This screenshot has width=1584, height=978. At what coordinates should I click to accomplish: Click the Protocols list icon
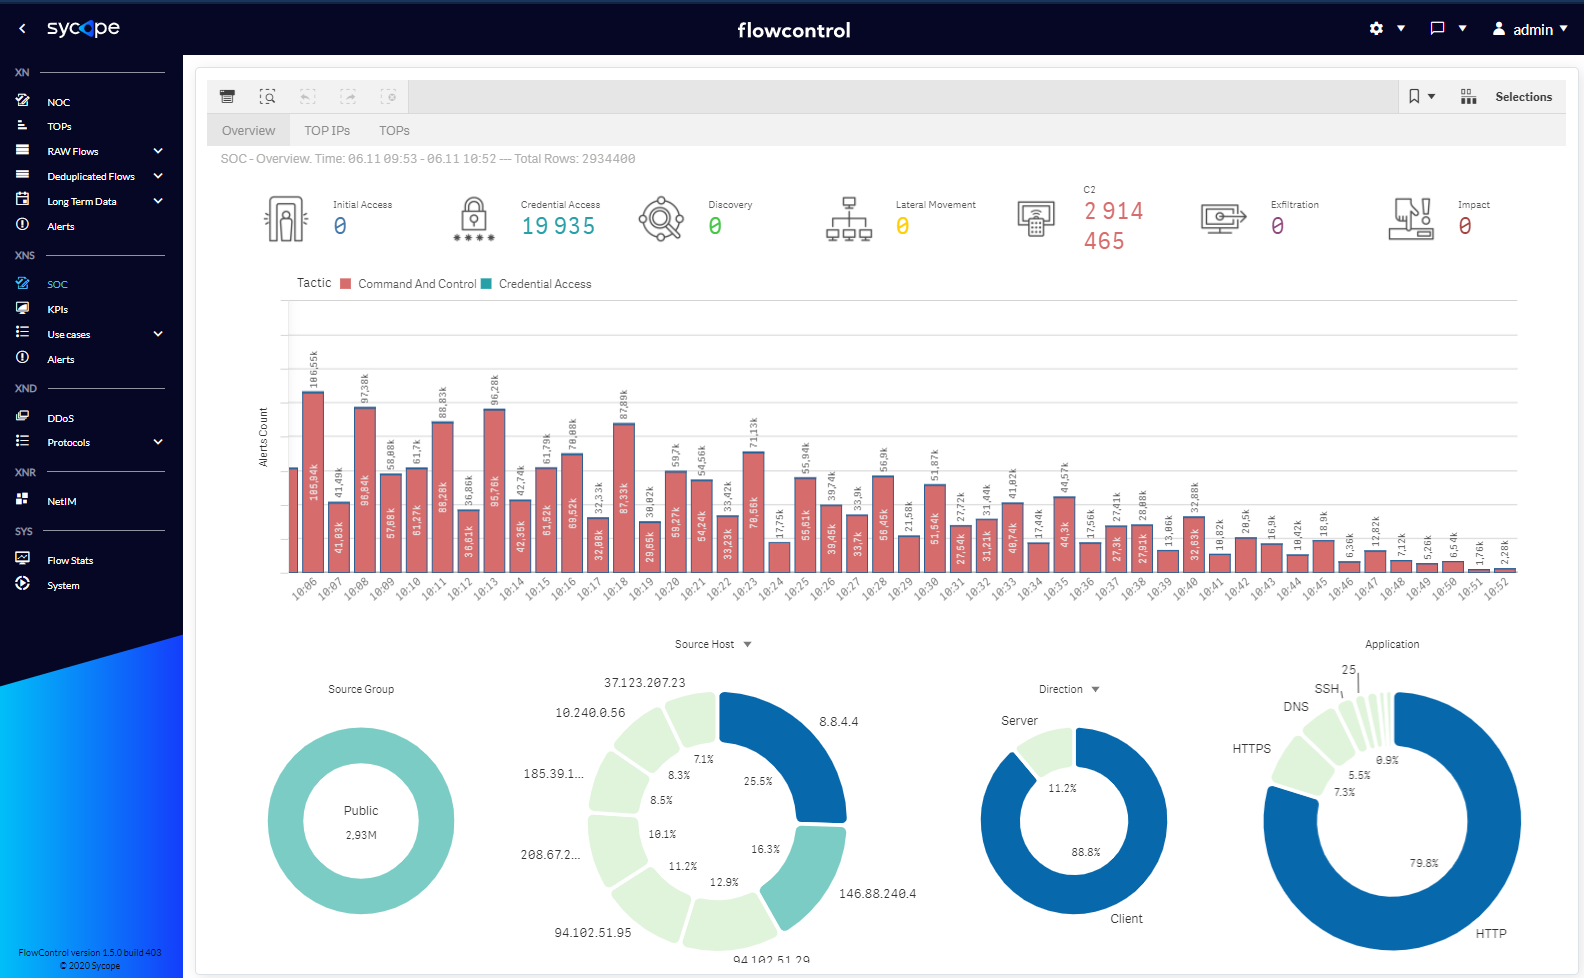coord(22,442)
